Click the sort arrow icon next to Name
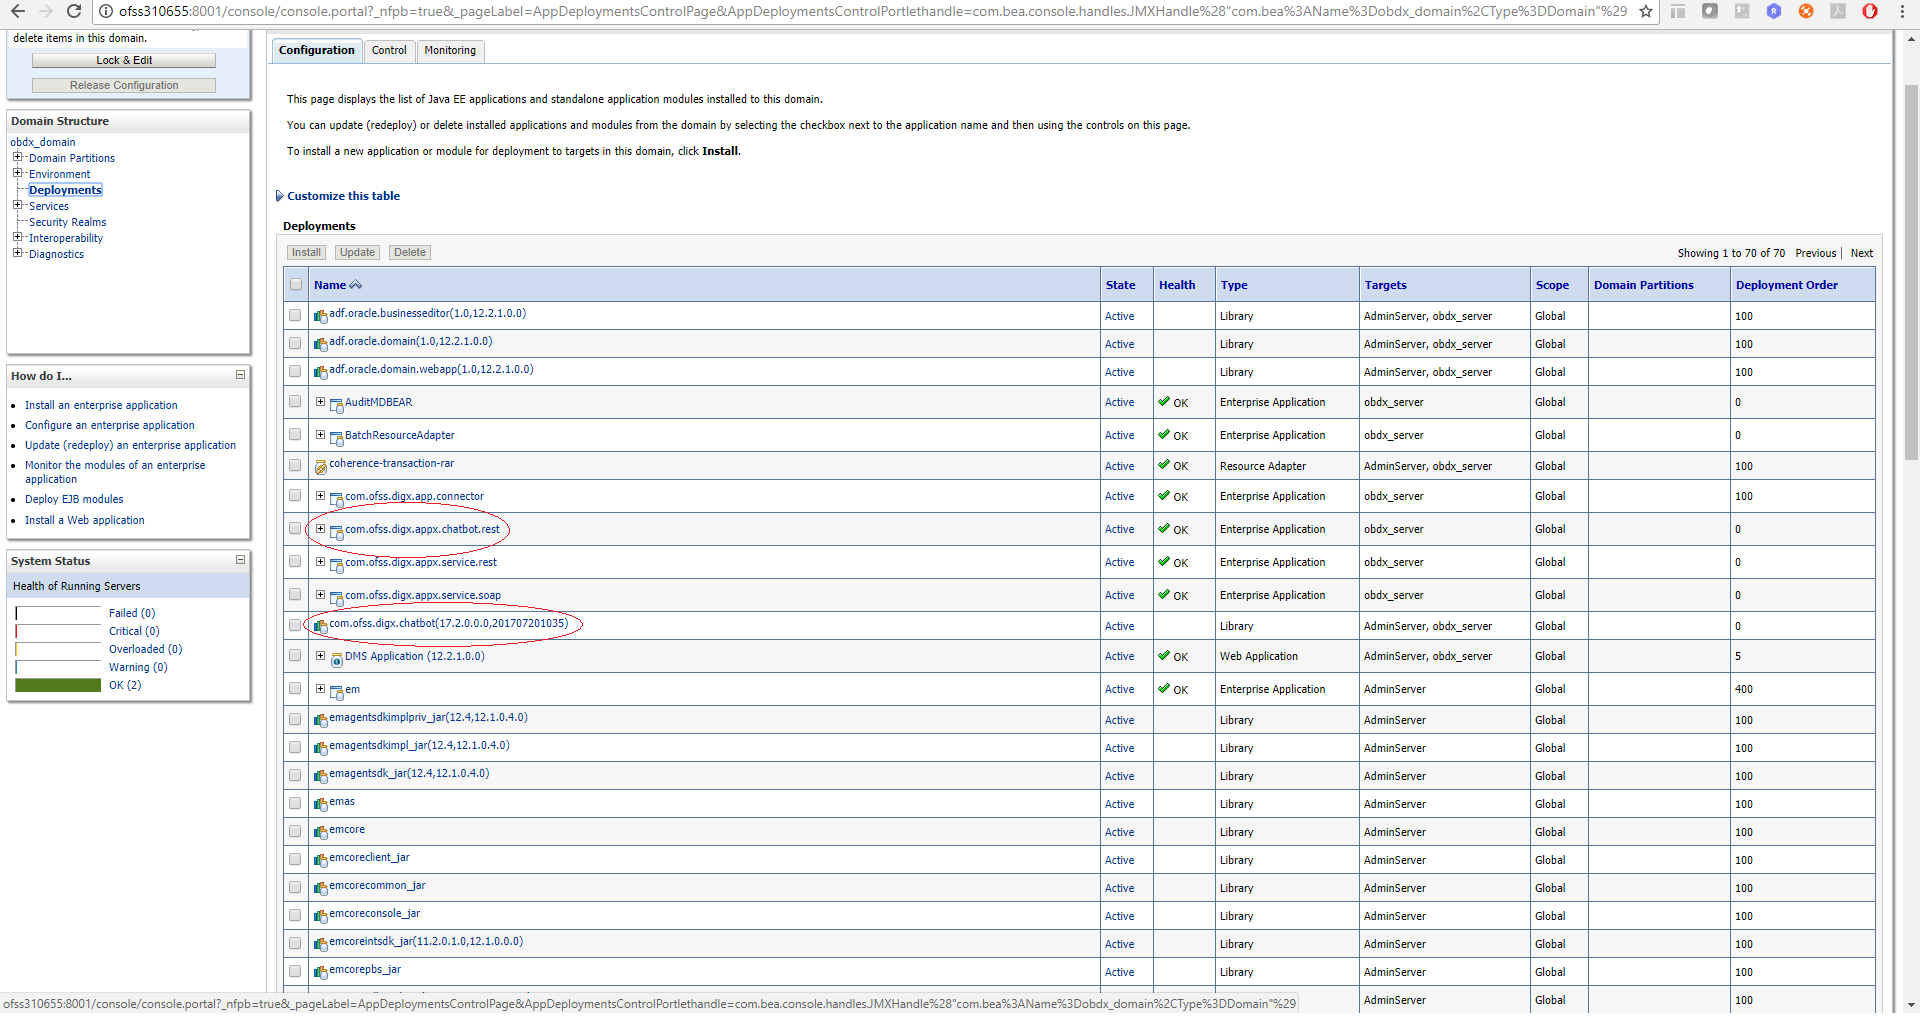1920x1020 pixels. click(x=356, y=286)
